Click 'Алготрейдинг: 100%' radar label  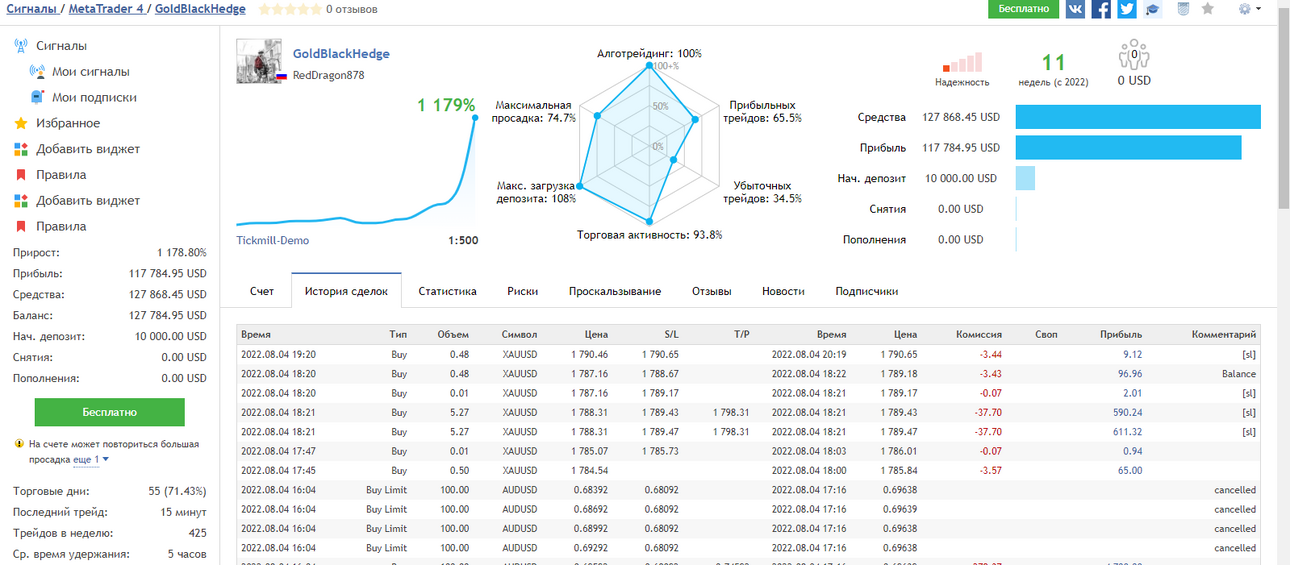pyautogui.click(x=649, y=54)
